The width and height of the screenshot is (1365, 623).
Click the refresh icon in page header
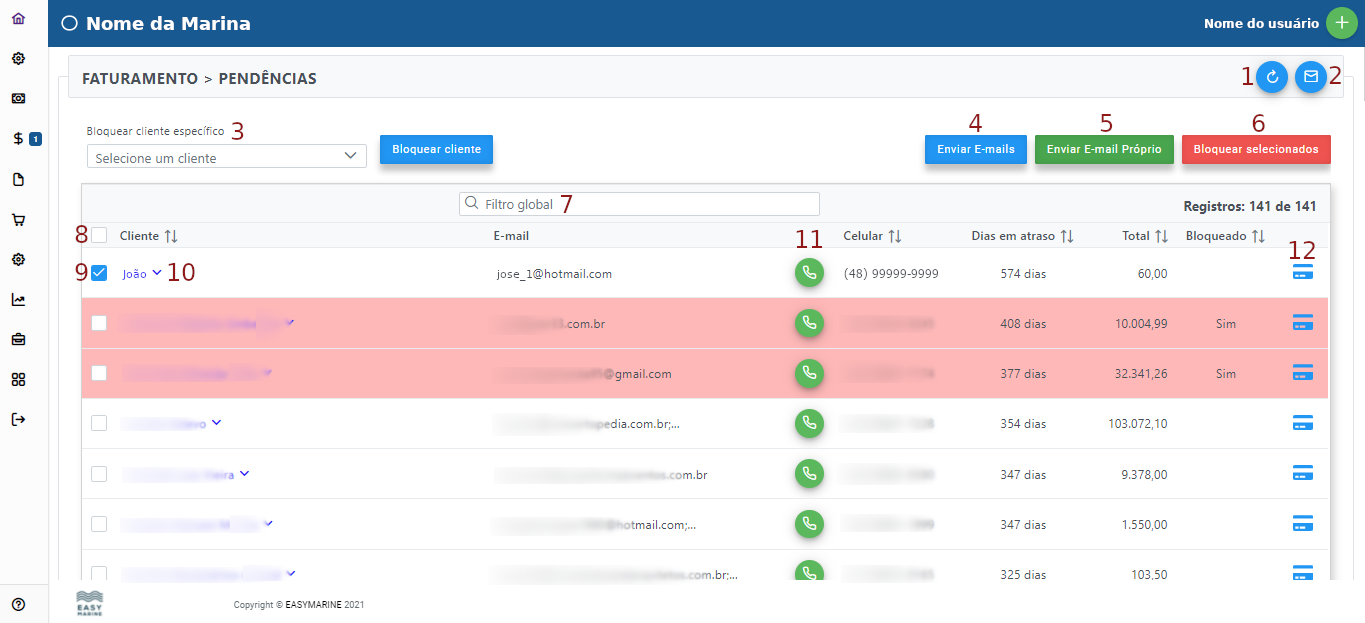click(x=1272, y=77)
